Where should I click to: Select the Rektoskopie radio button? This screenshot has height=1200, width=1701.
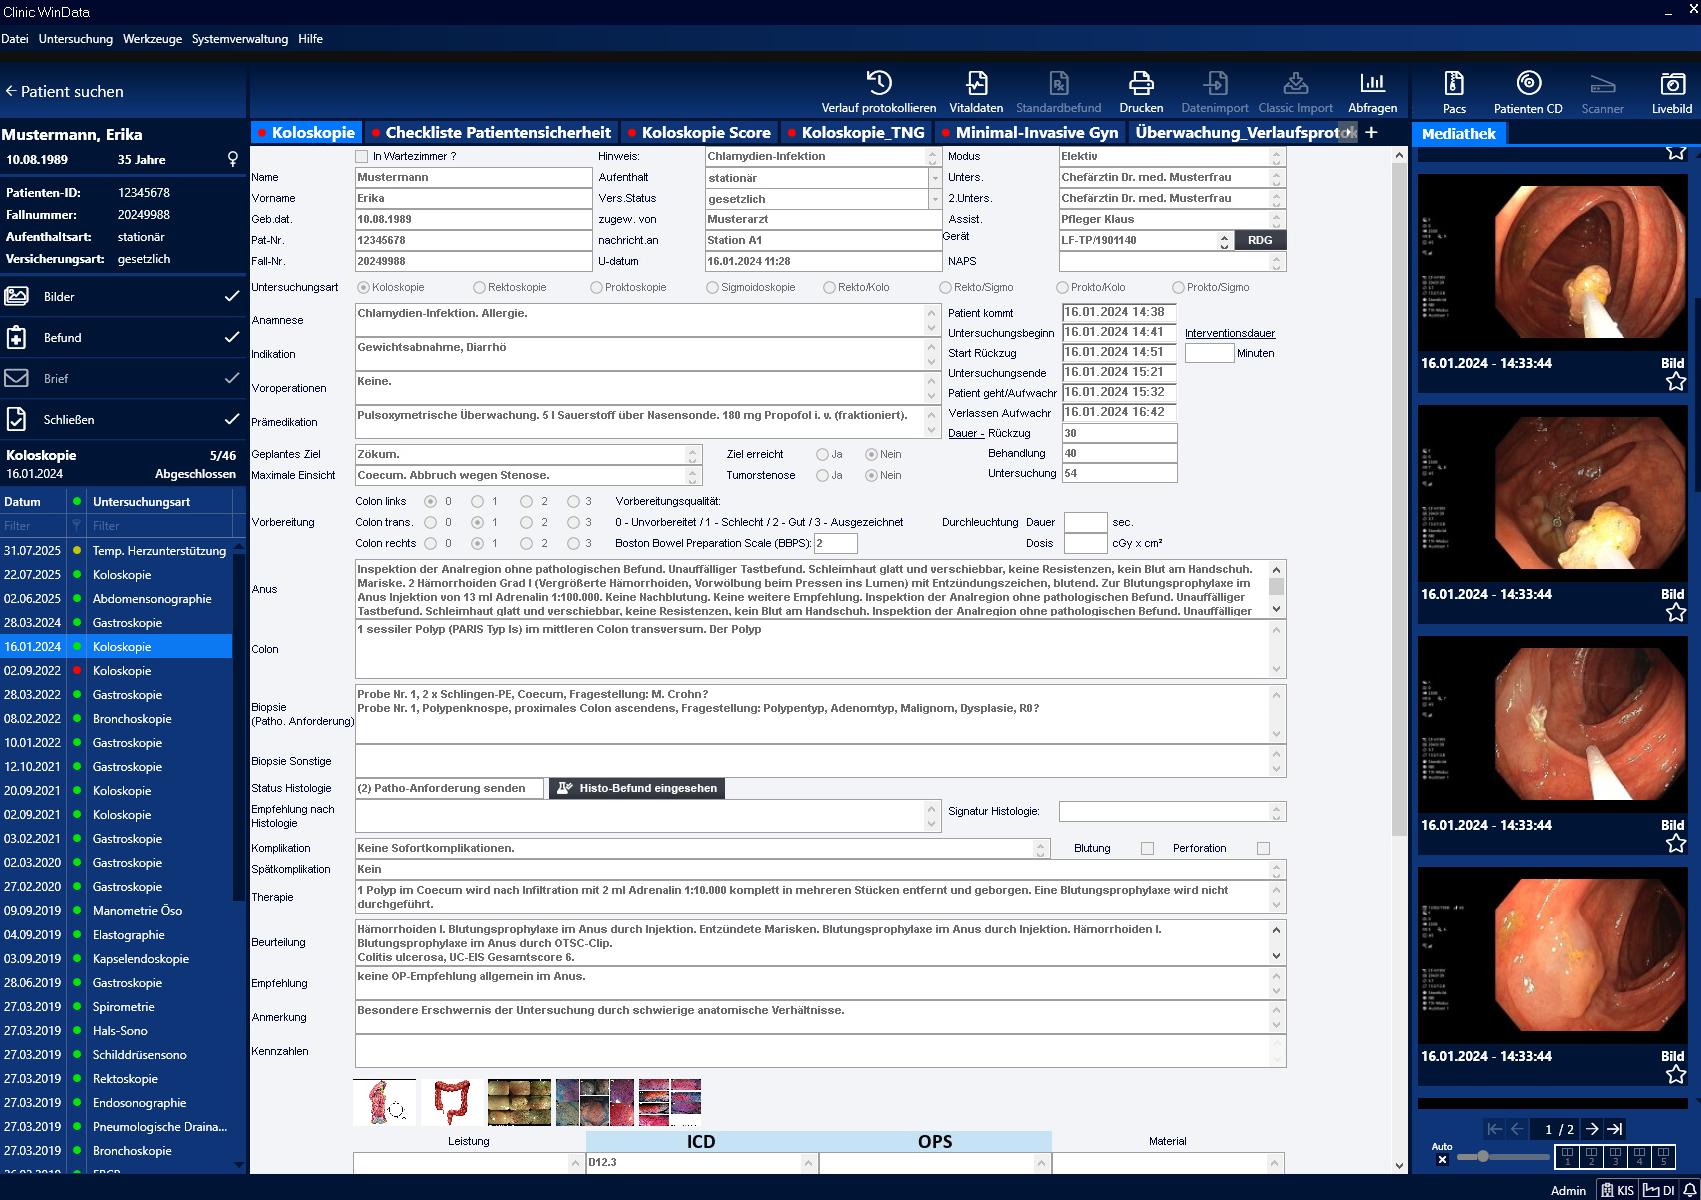(x=480, y=288)
